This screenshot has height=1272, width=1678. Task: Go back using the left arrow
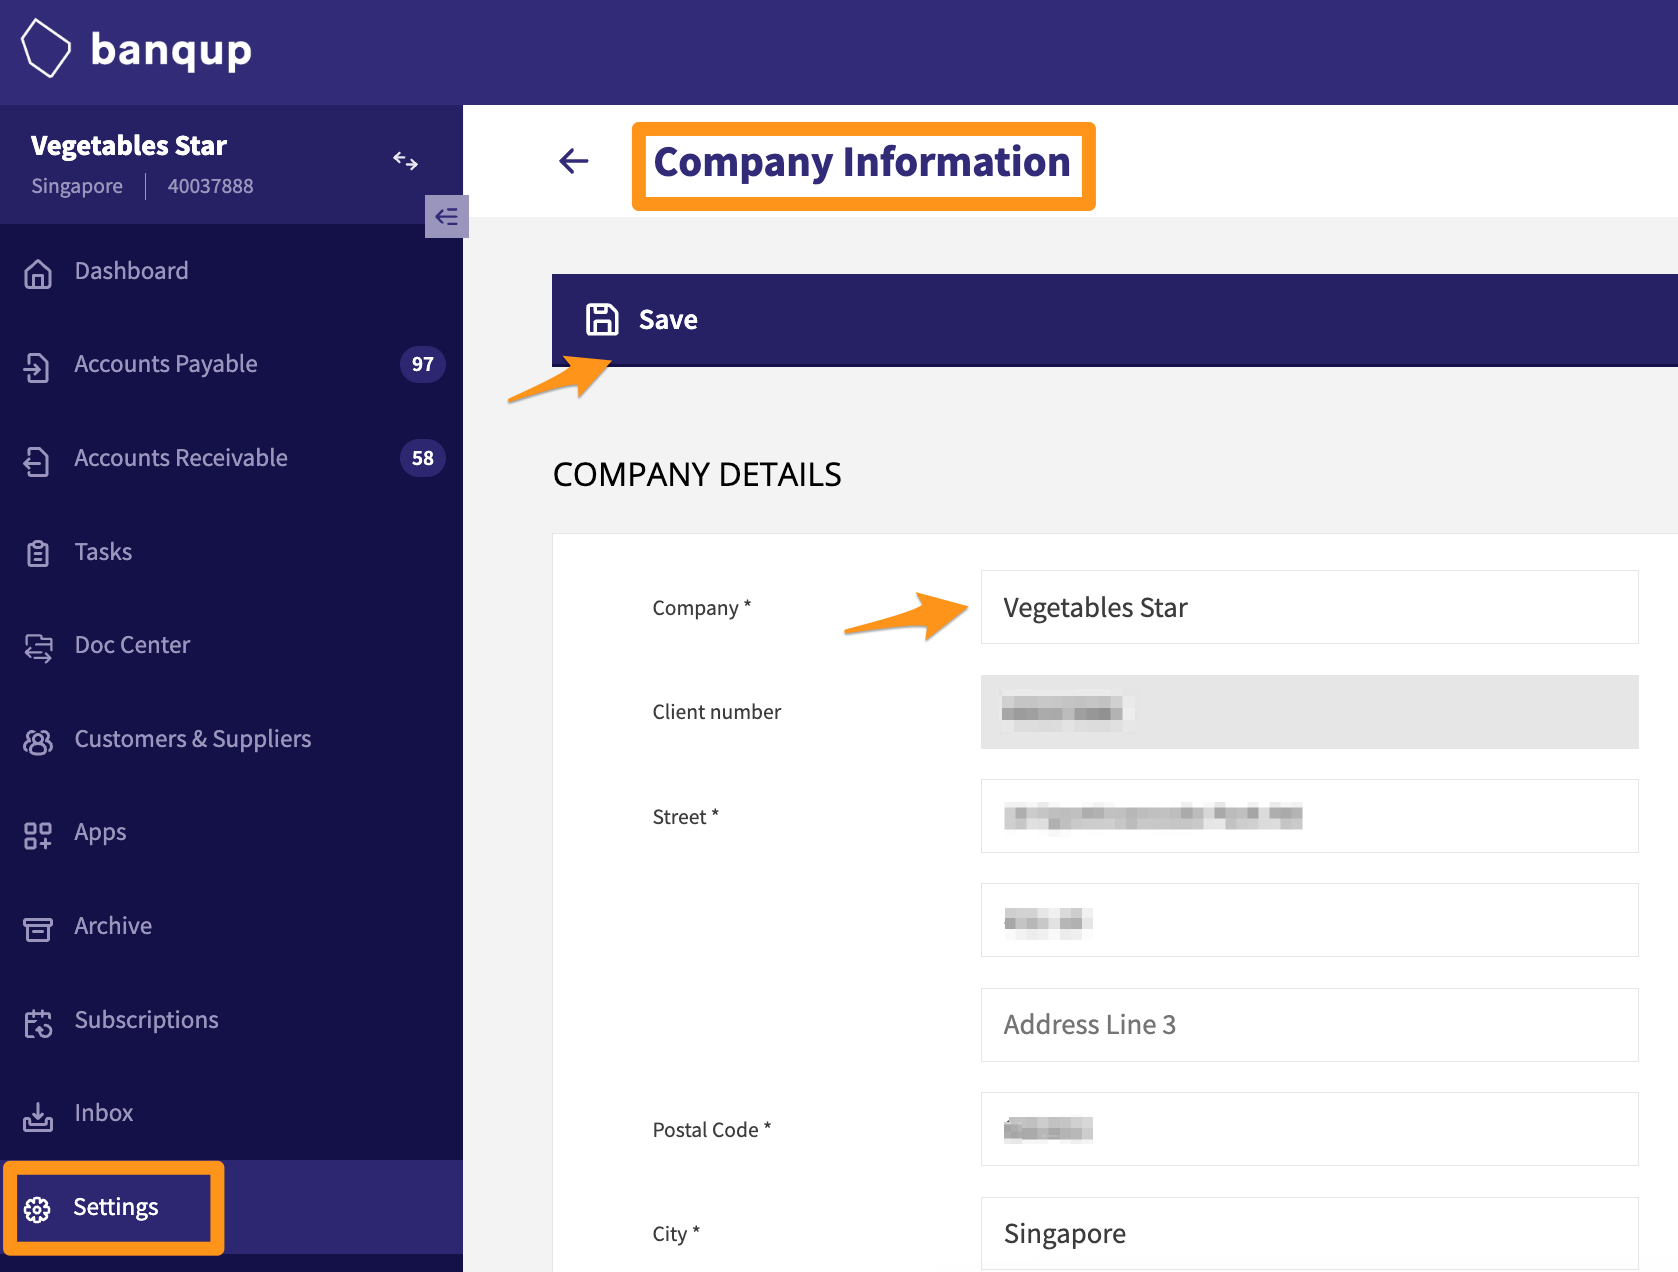pyautogui.click(x=573, y=160)
